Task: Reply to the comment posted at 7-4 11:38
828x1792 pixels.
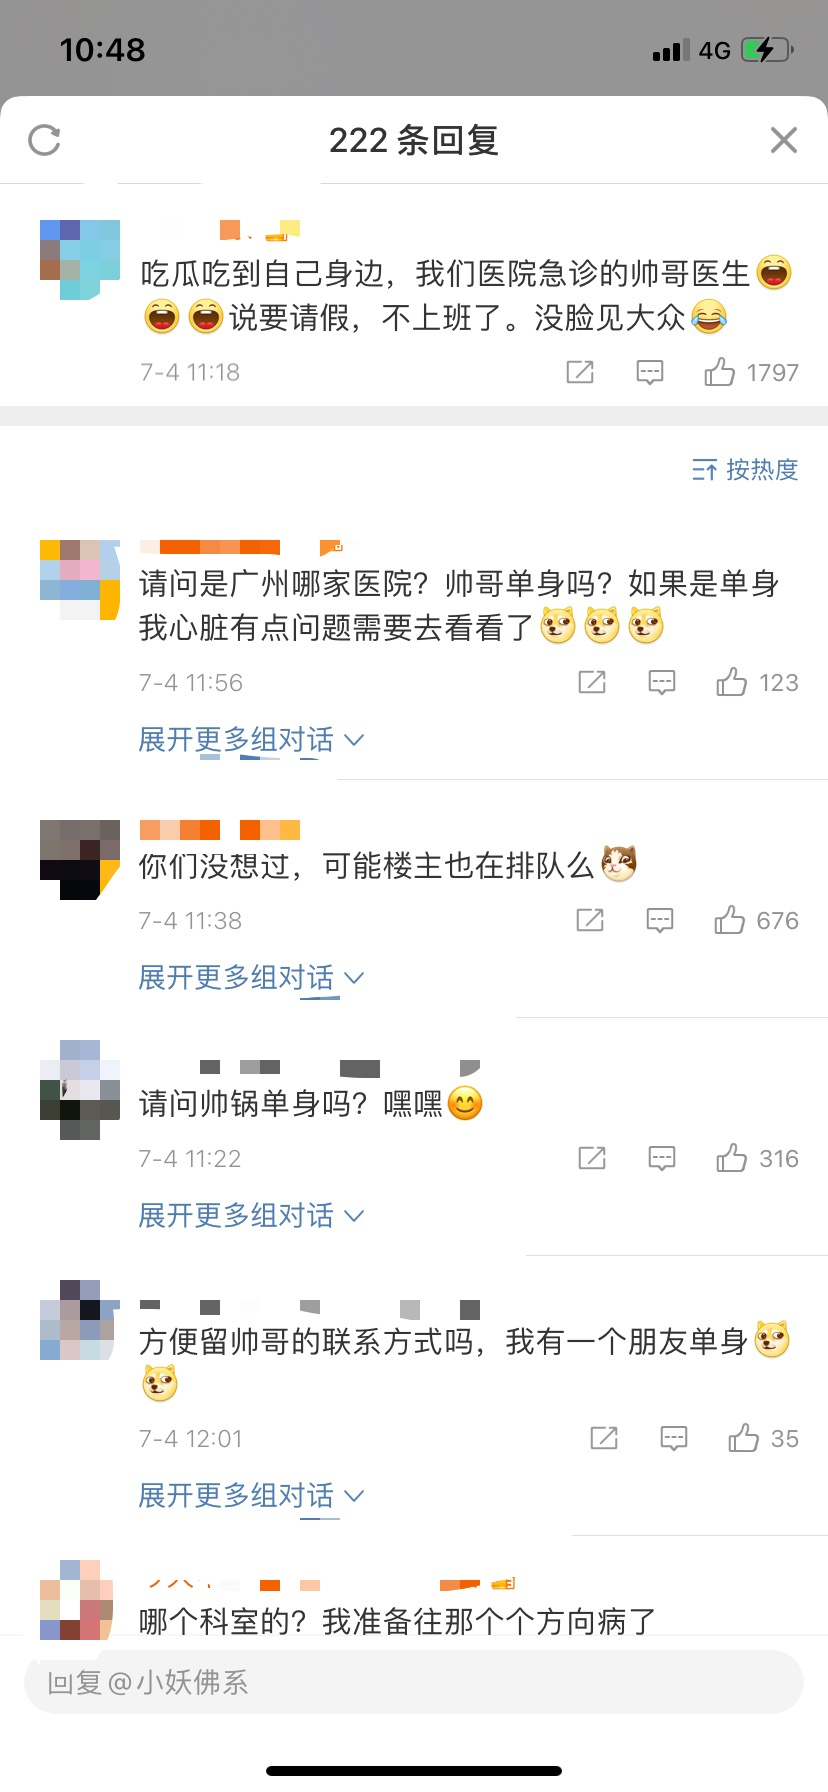Action: click(660, 920)
